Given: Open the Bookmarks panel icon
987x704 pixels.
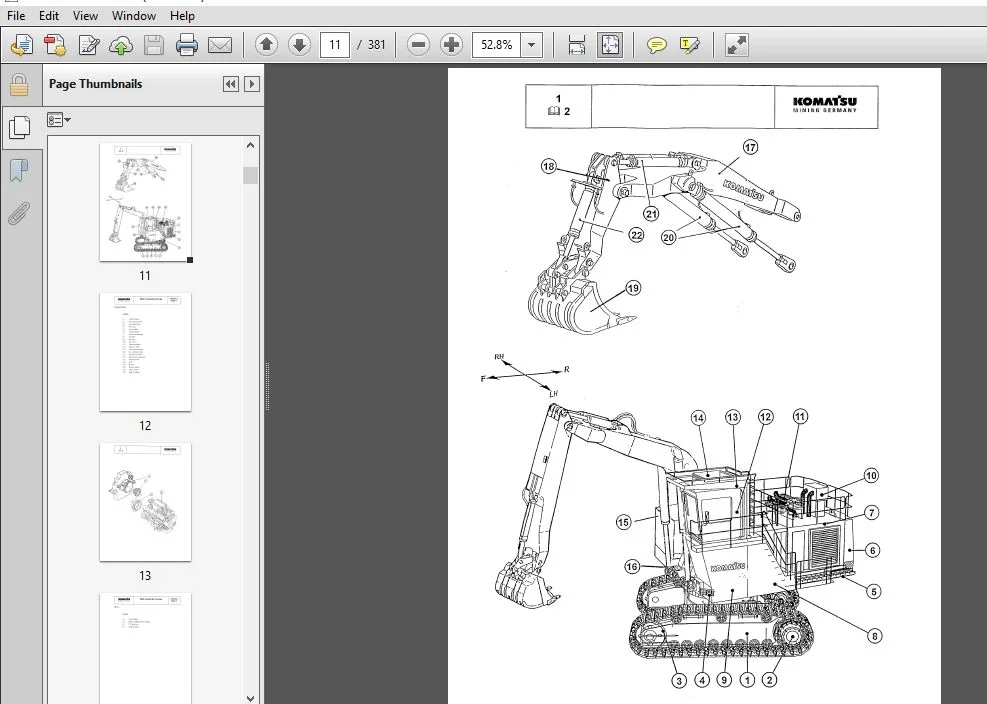Looking at the screenshot, I should [x=19, y=170].
